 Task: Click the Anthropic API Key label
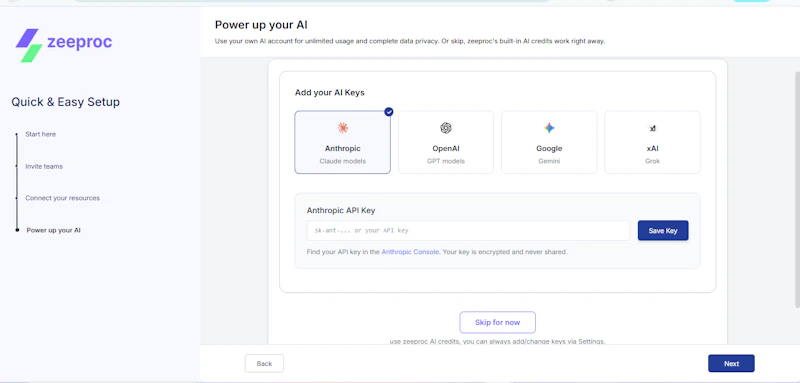pos(341,210)
